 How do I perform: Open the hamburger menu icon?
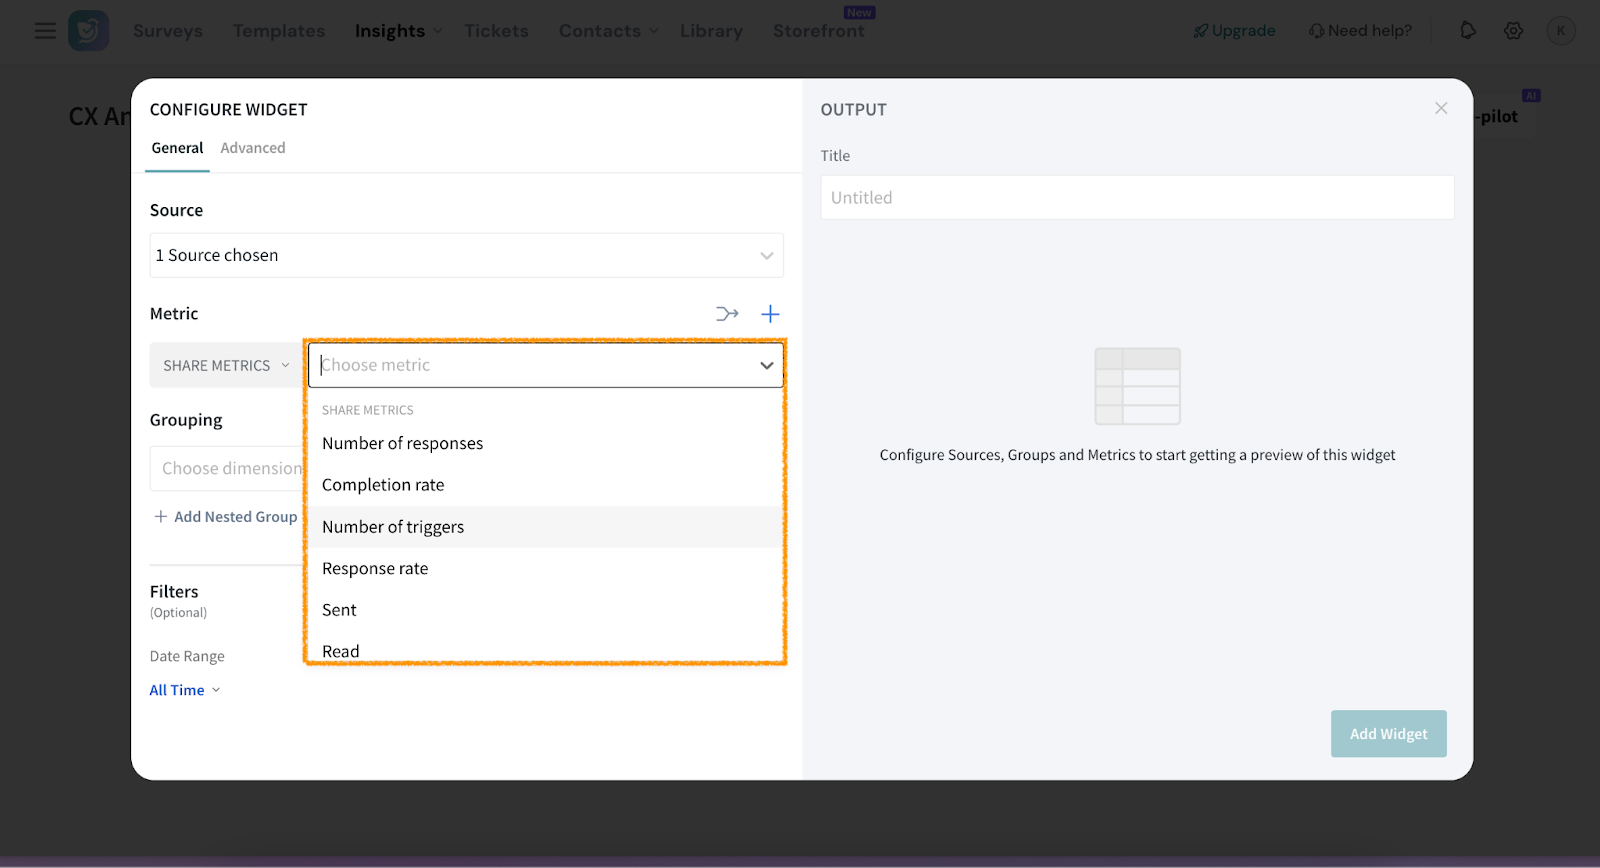point(45,31)
